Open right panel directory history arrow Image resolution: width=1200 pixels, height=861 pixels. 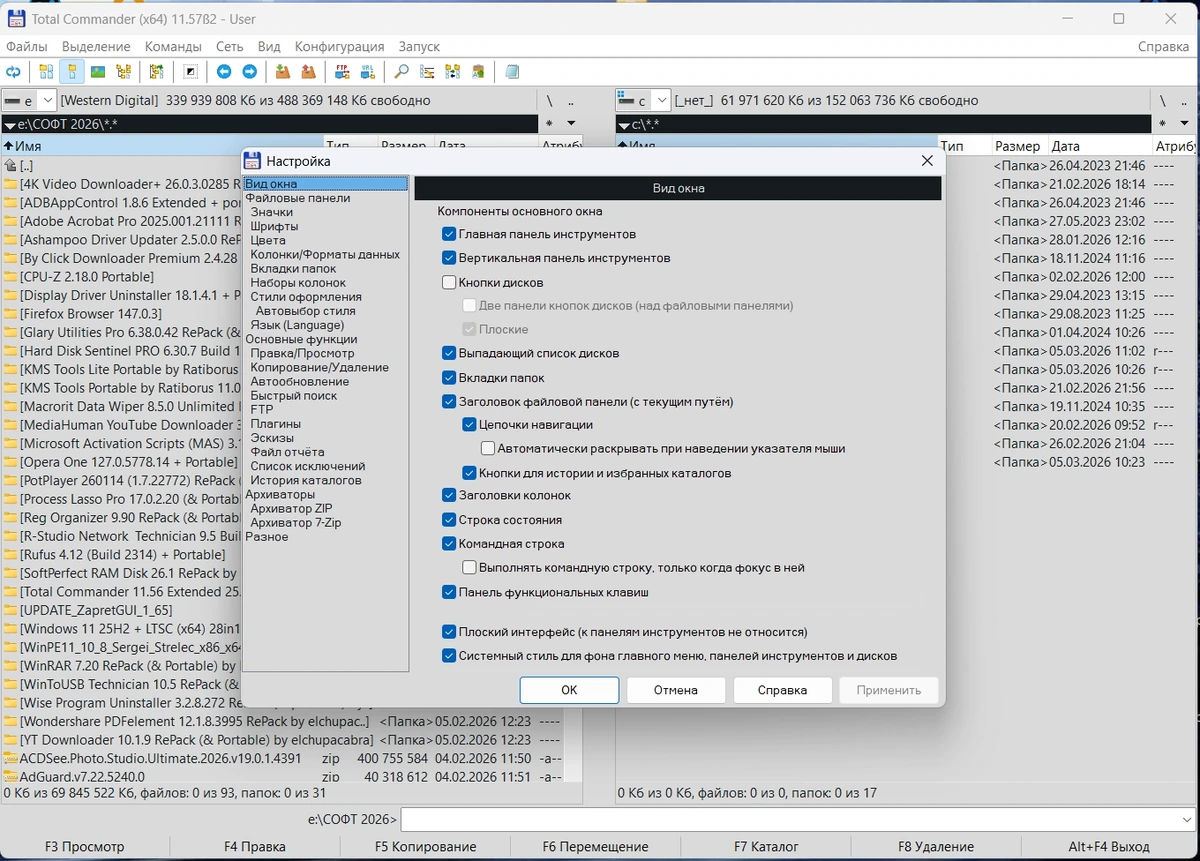pos(1185,124)
